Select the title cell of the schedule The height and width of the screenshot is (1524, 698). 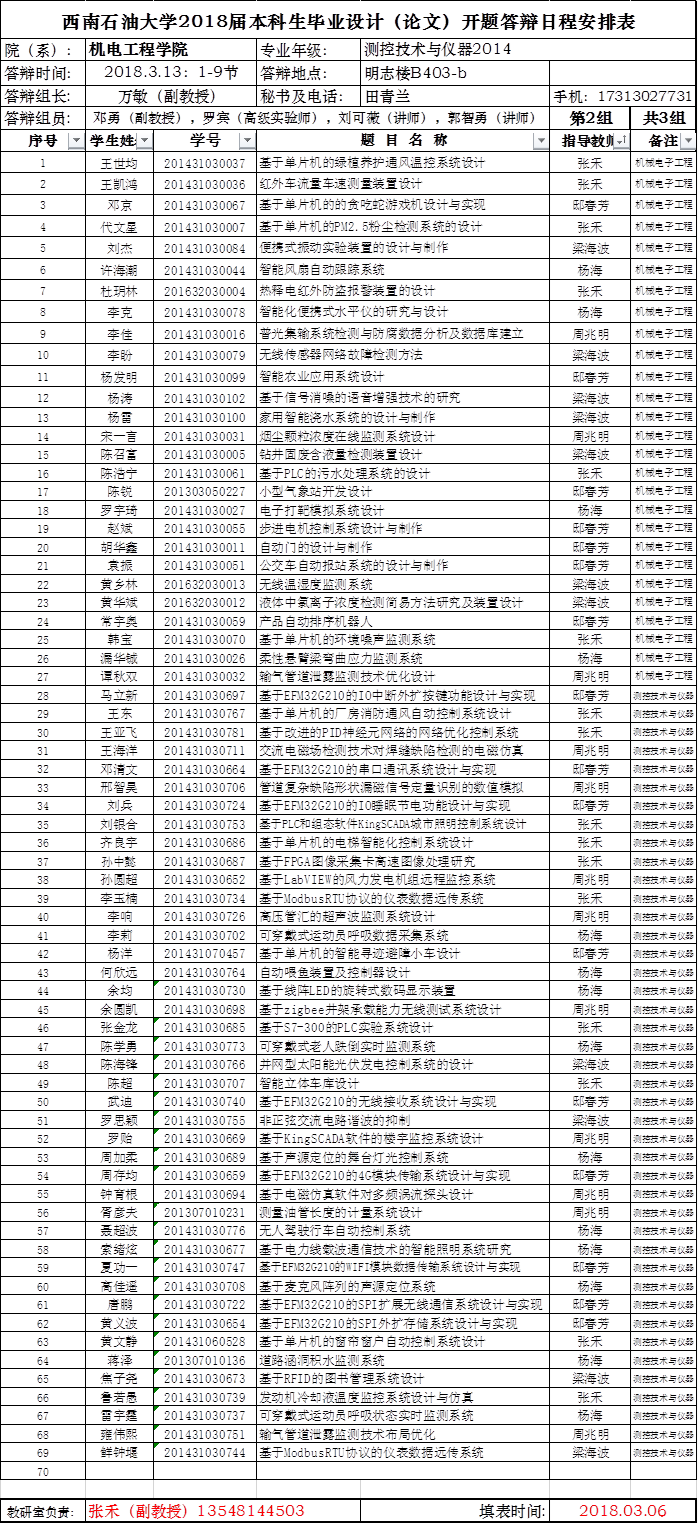(348, 22)
